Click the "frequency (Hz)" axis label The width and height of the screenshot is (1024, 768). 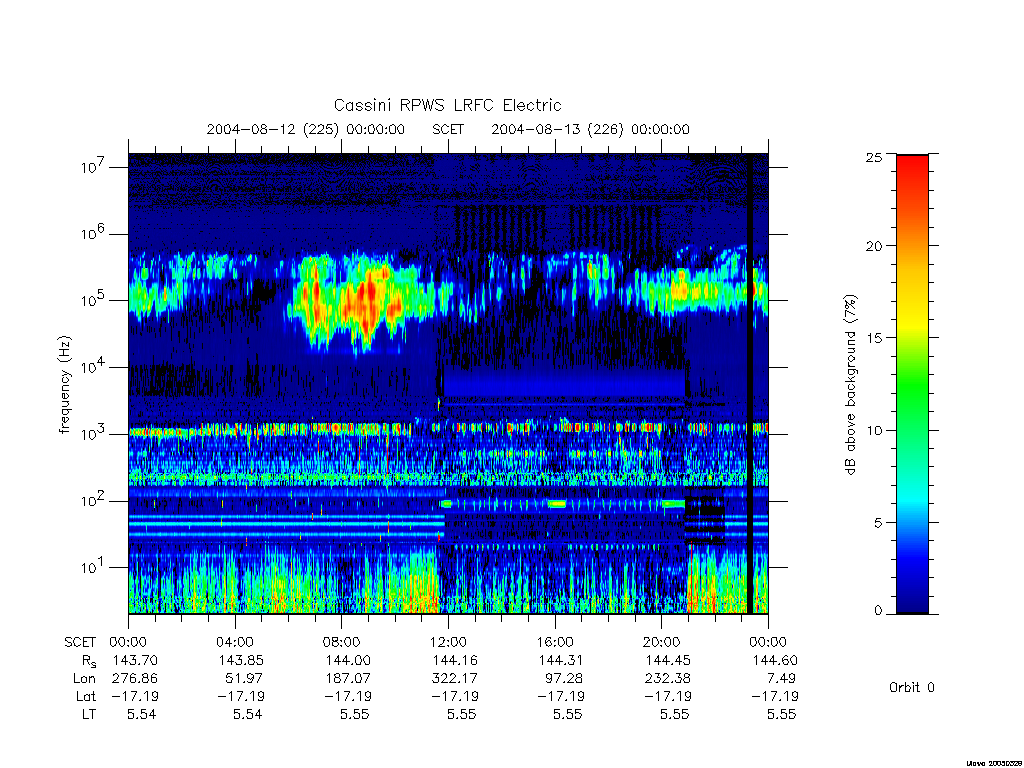(x=65, y=384)
